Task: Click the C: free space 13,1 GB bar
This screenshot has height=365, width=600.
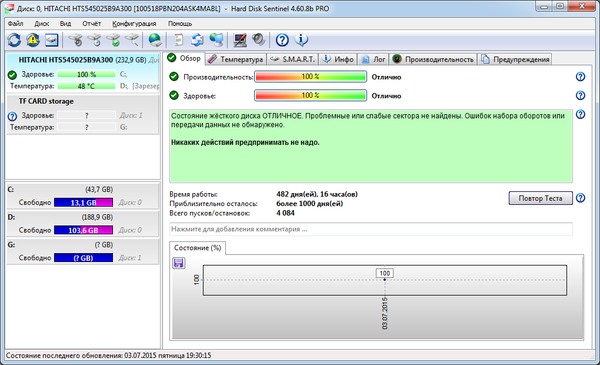Action: click(83, 202)
